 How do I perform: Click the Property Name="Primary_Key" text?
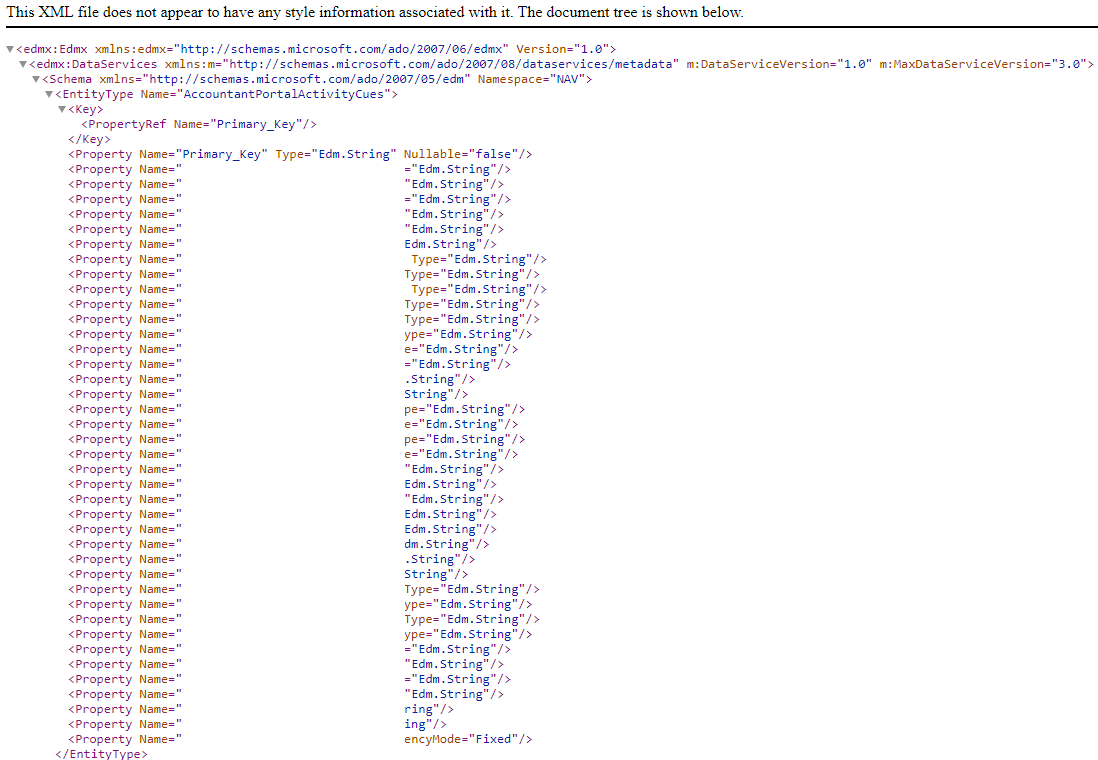168,154
